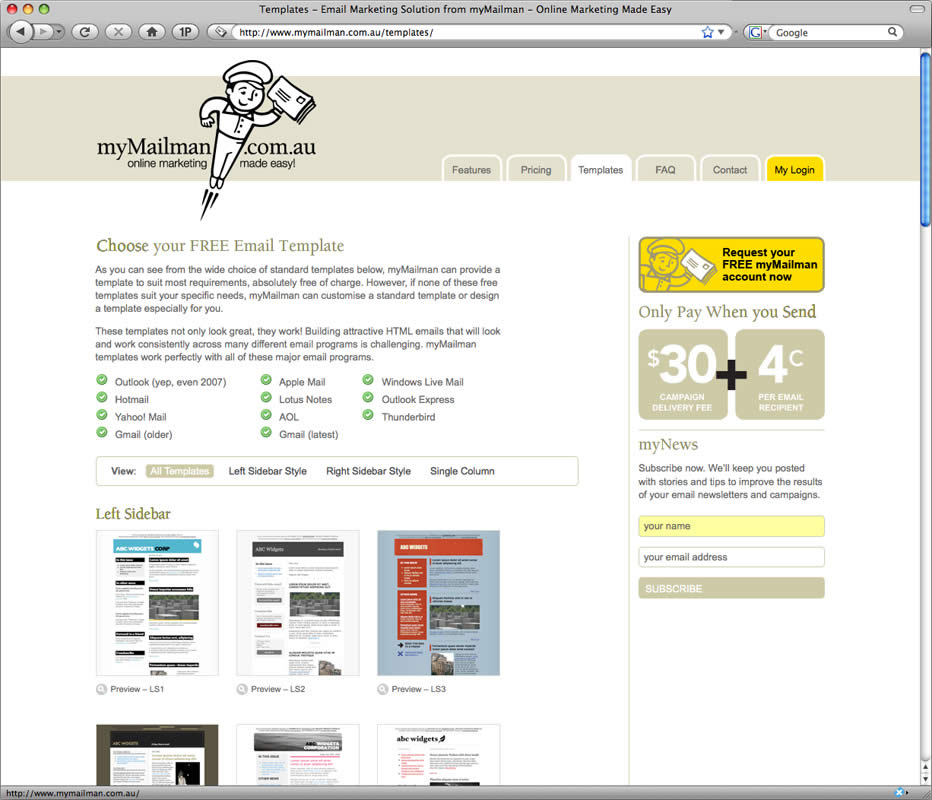Toggle the toolbar pill button in the title bar
Screen dimensions: 932x800
tap(917, 9)
